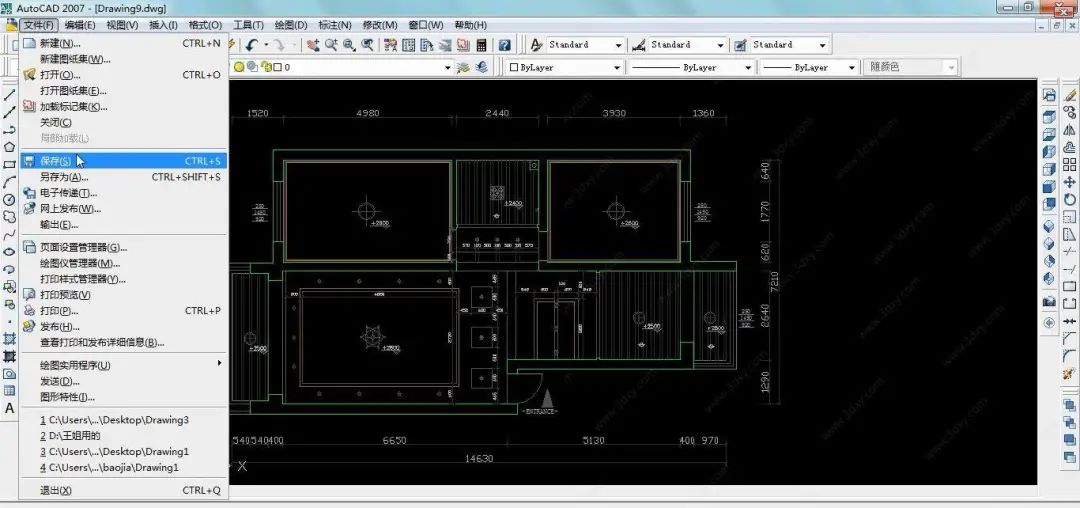Select the Line draw tool
The height and width of the screenshot is (508, 1080).
point(10,94)
